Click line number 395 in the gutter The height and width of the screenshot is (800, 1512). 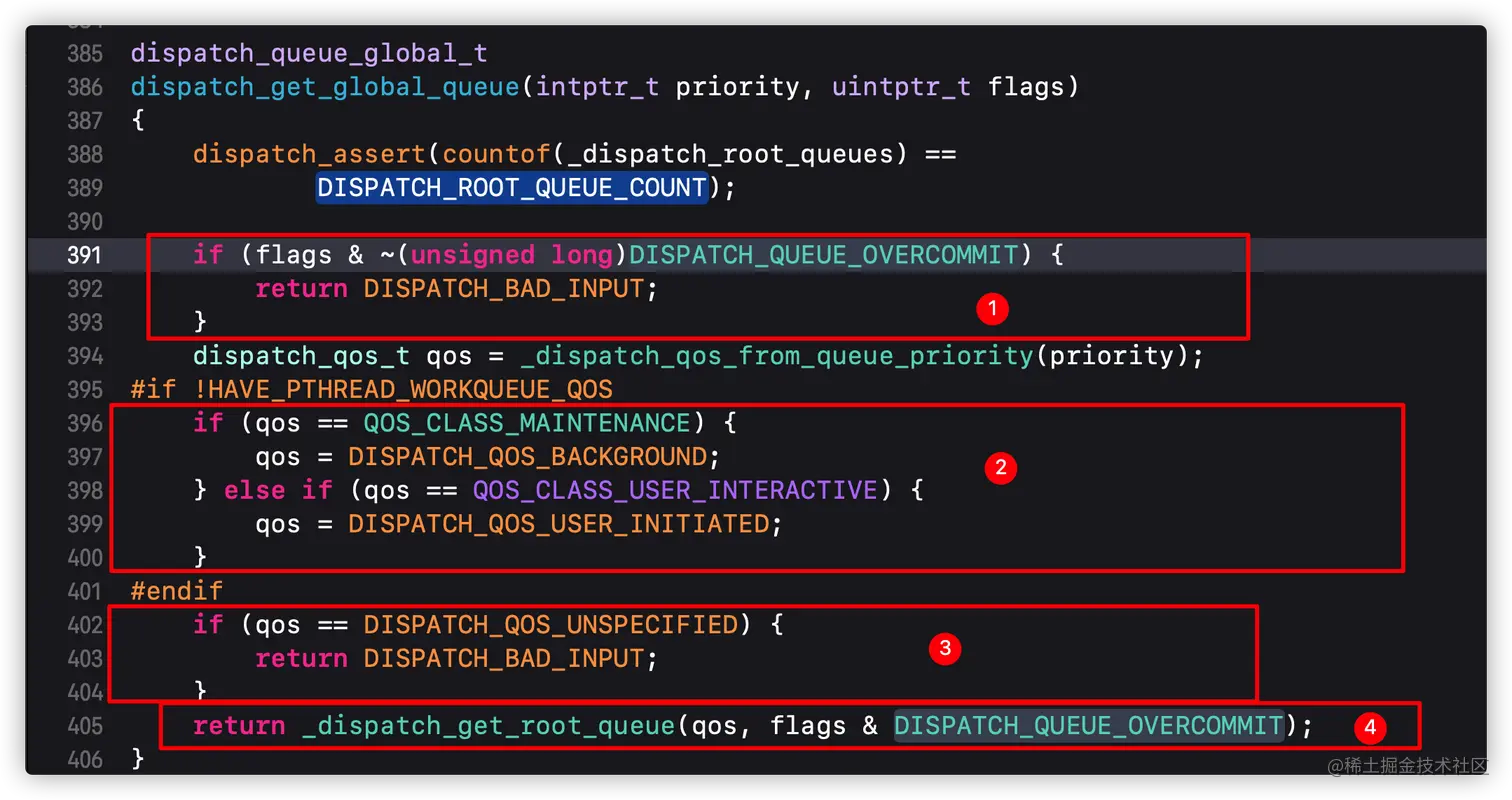pos(85,389)
